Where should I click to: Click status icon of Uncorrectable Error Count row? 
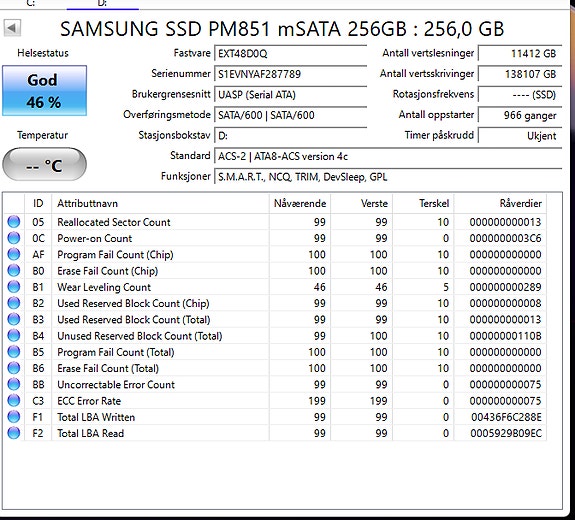pos(14,384)
